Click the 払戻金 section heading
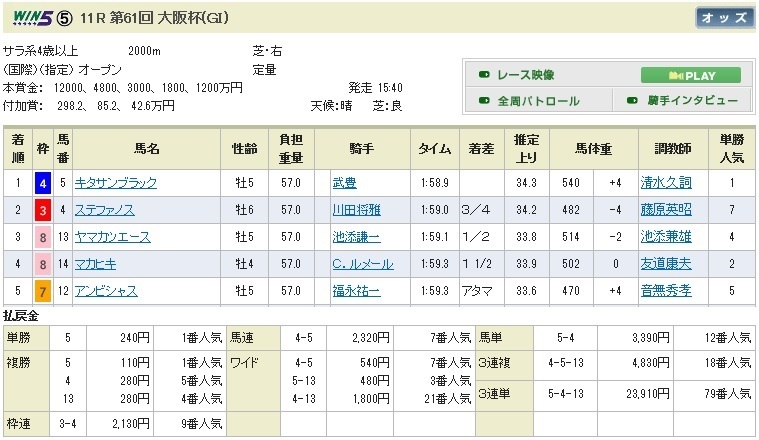 (21, 316)
